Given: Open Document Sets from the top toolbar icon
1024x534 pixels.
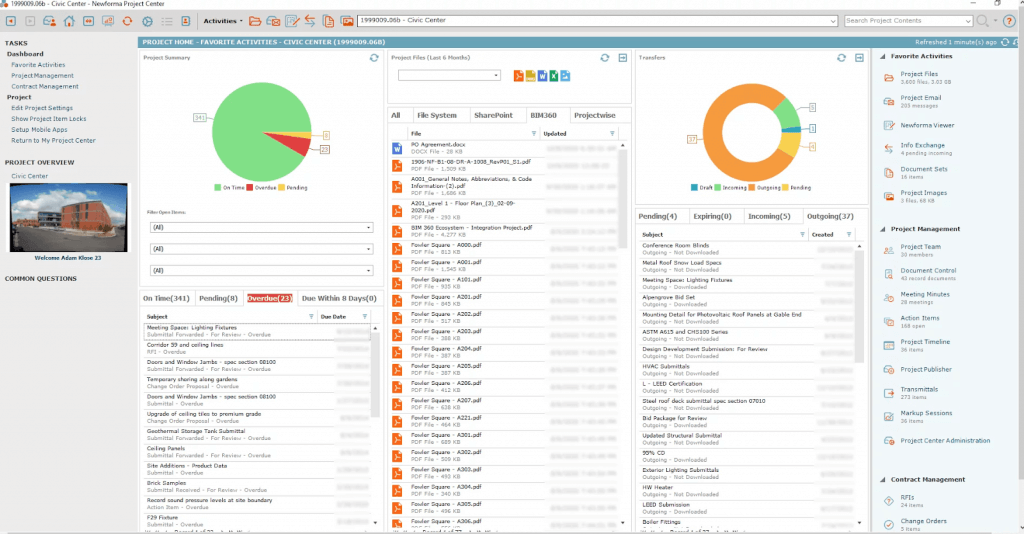Looking at the screenshot, I should (x=328, y=21).
